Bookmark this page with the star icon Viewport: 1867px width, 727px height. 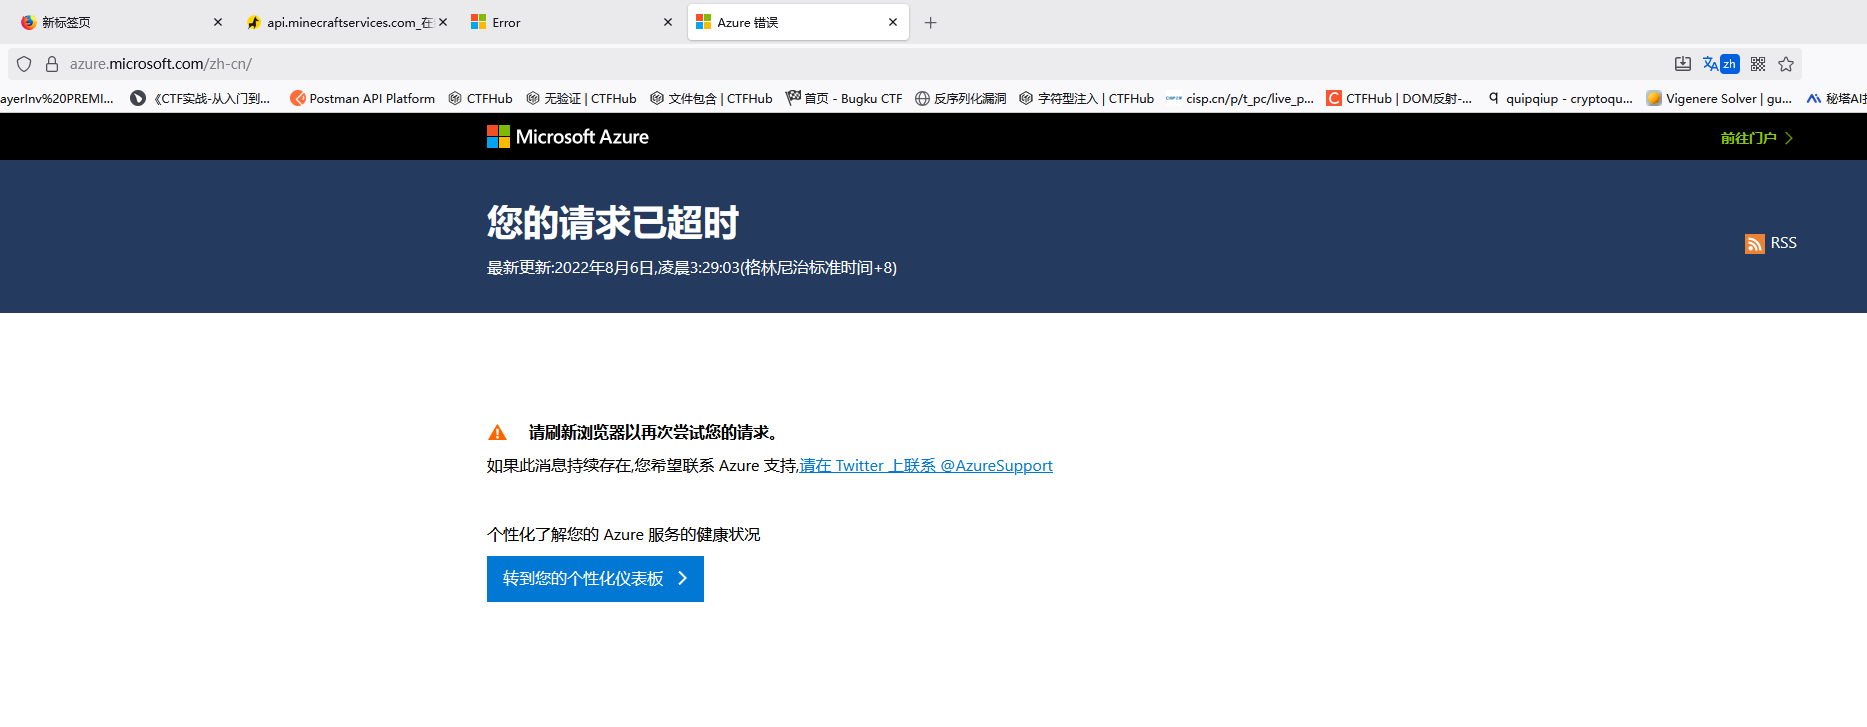tap(1786, 64)
